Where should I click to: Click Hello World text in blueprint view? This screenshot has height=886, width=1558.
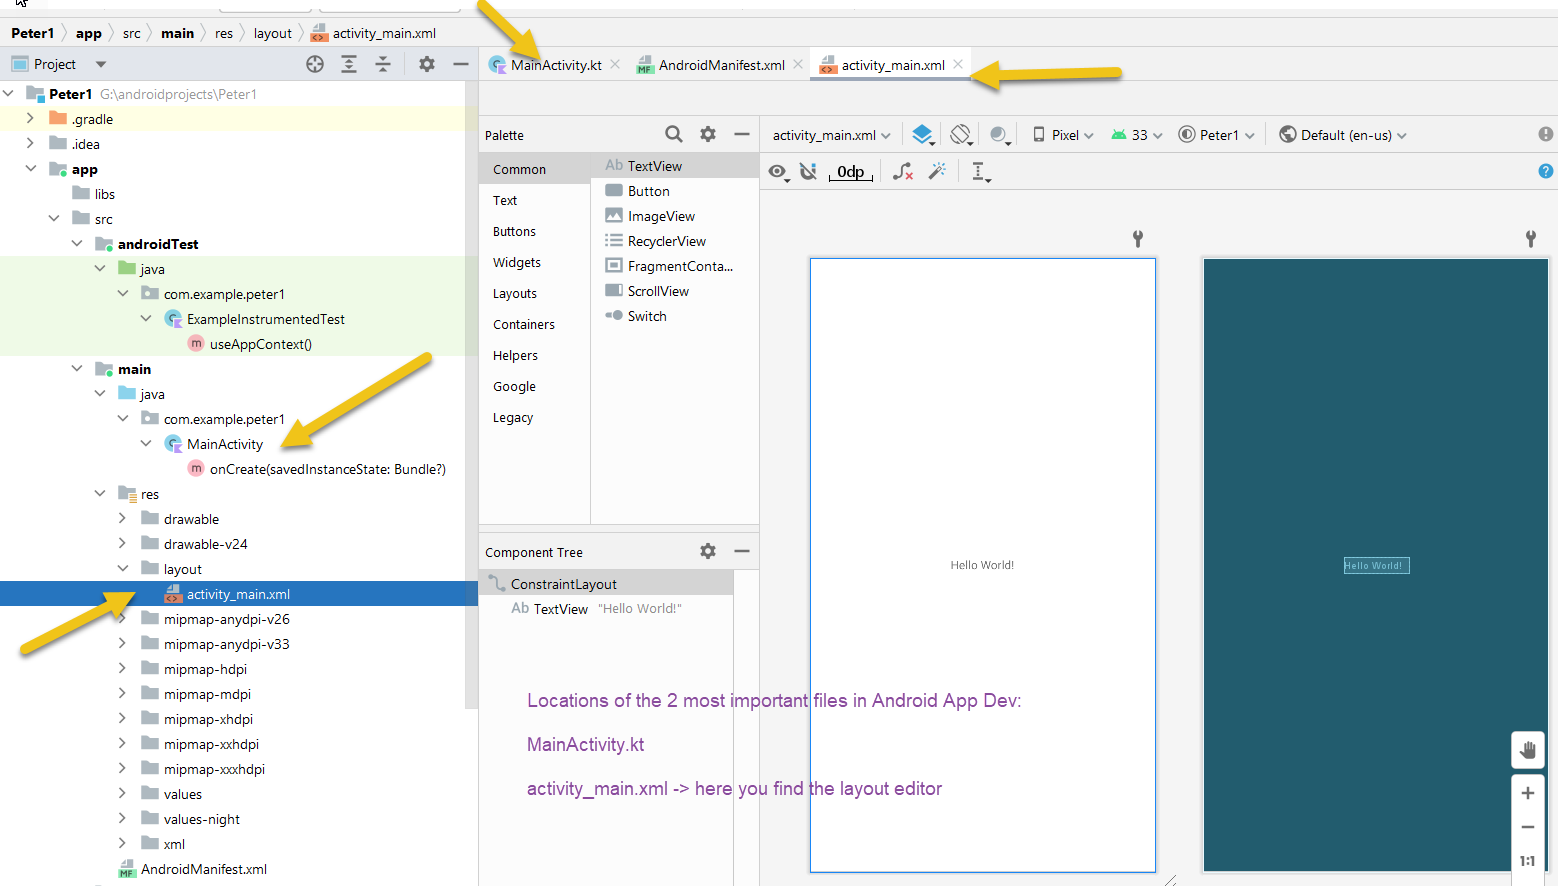tap(1376, 565)
